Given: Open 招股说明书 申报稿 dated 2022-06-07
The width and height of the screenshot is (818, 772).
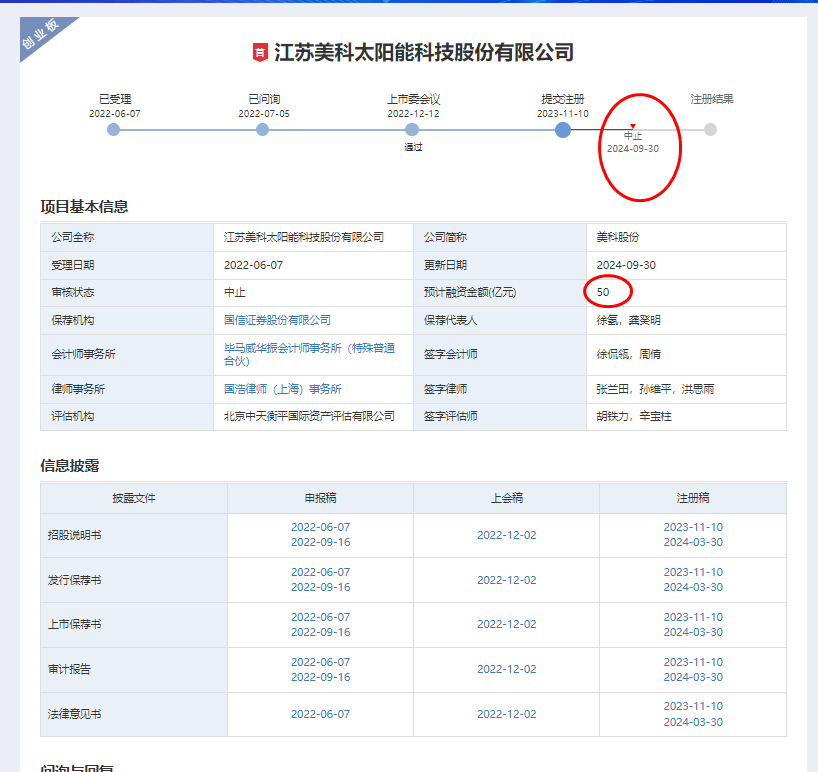Looking at the screenshot, I should tap(320, 527).
